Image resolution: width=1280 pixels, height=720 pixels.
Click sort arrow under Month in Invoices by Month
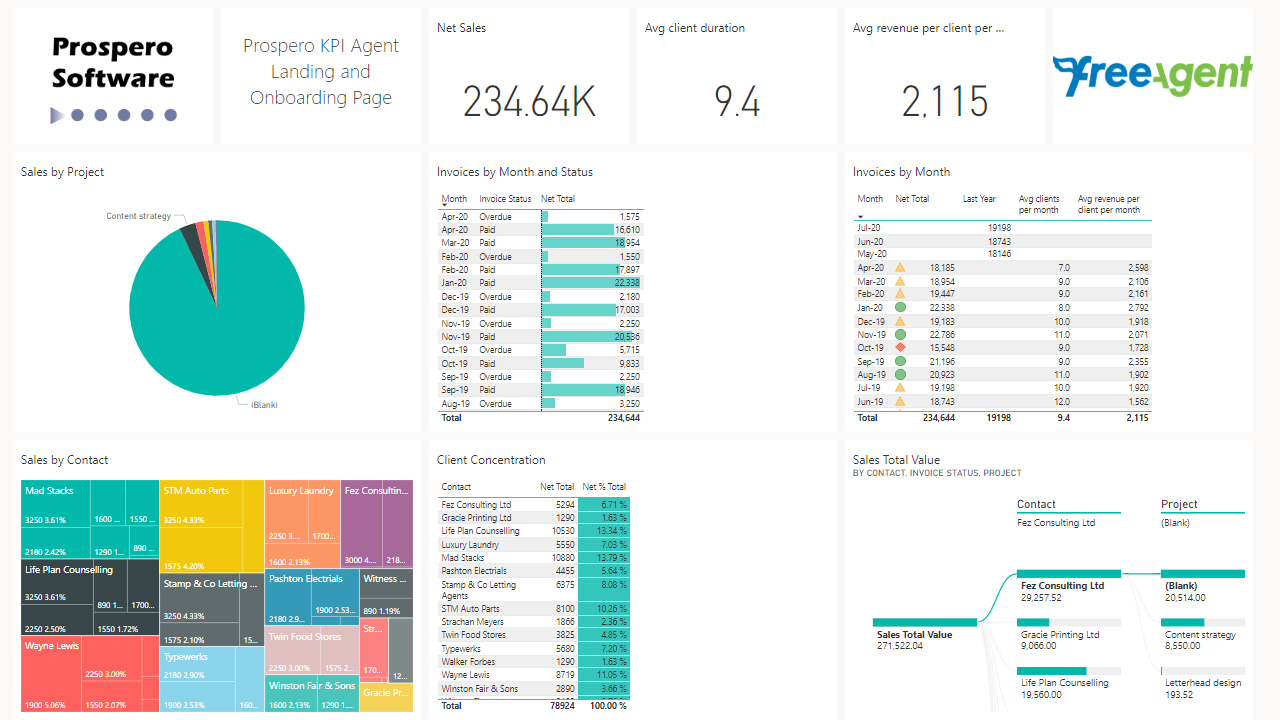(x=861, y=216)
